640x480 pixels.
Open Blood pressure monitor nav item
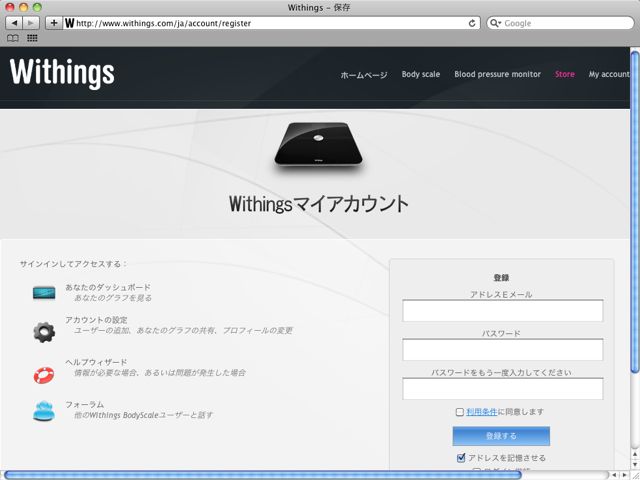[497, 74]
